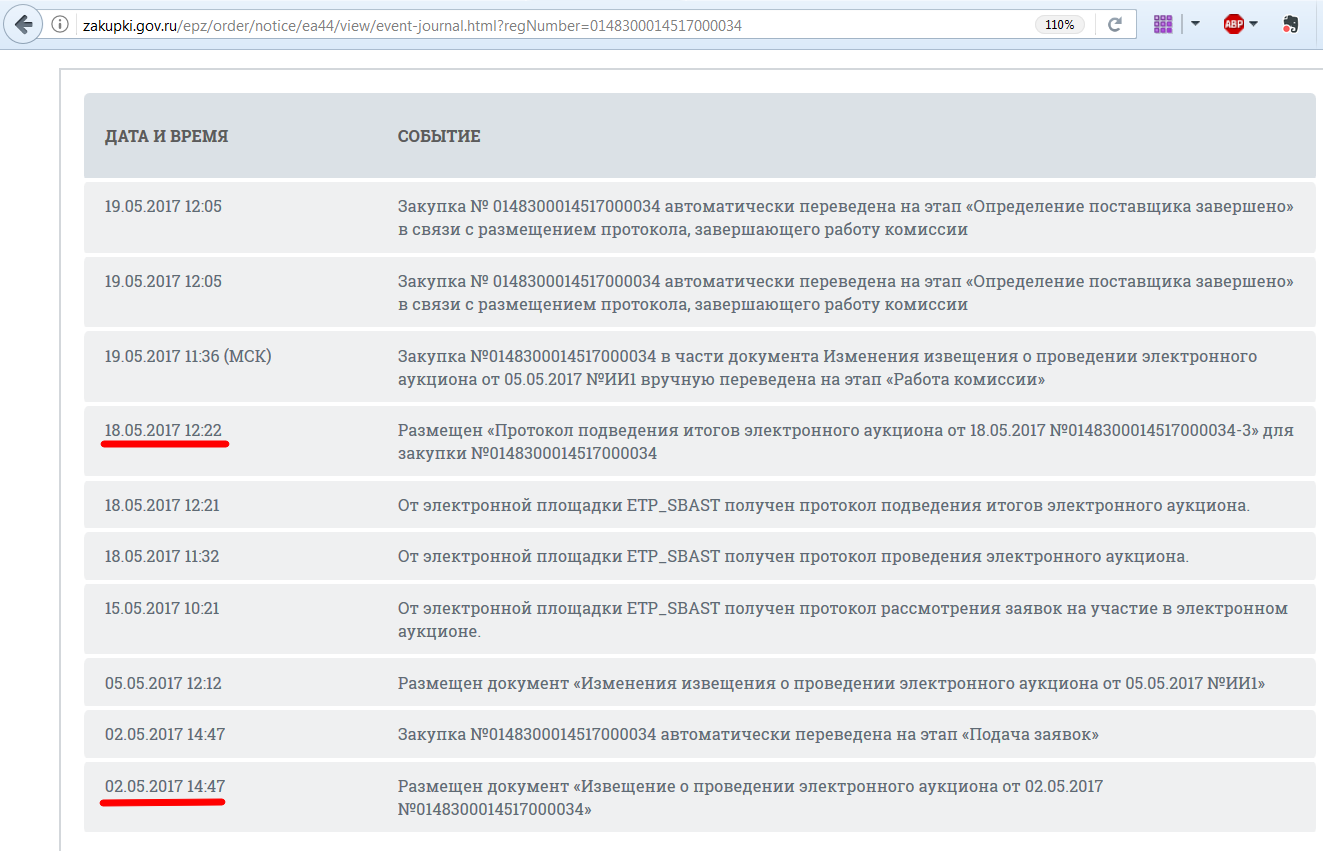Click event 'протокол рассмотрения заявок на участие'
Viewport: 1323px width, 851px height.
pos(843,620)
